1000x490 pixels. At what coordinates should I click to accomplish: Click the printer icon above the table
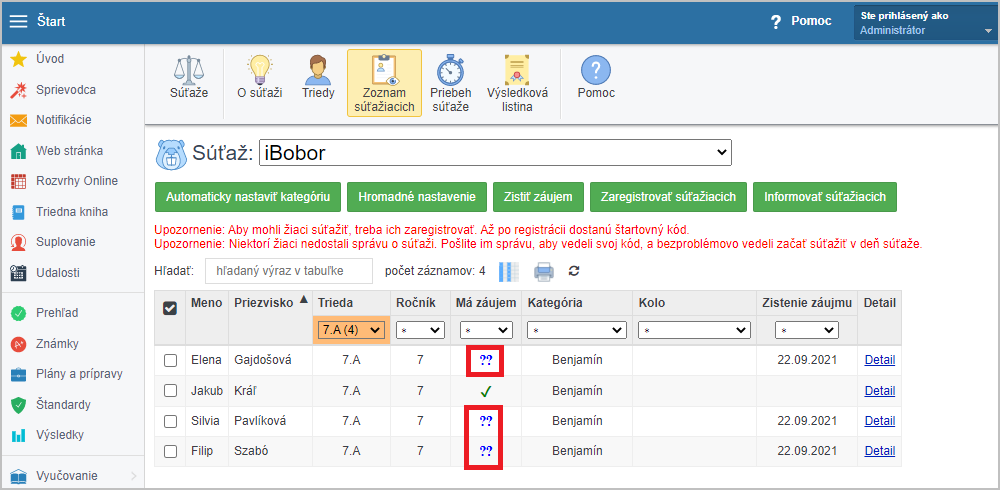pos(543,272)
